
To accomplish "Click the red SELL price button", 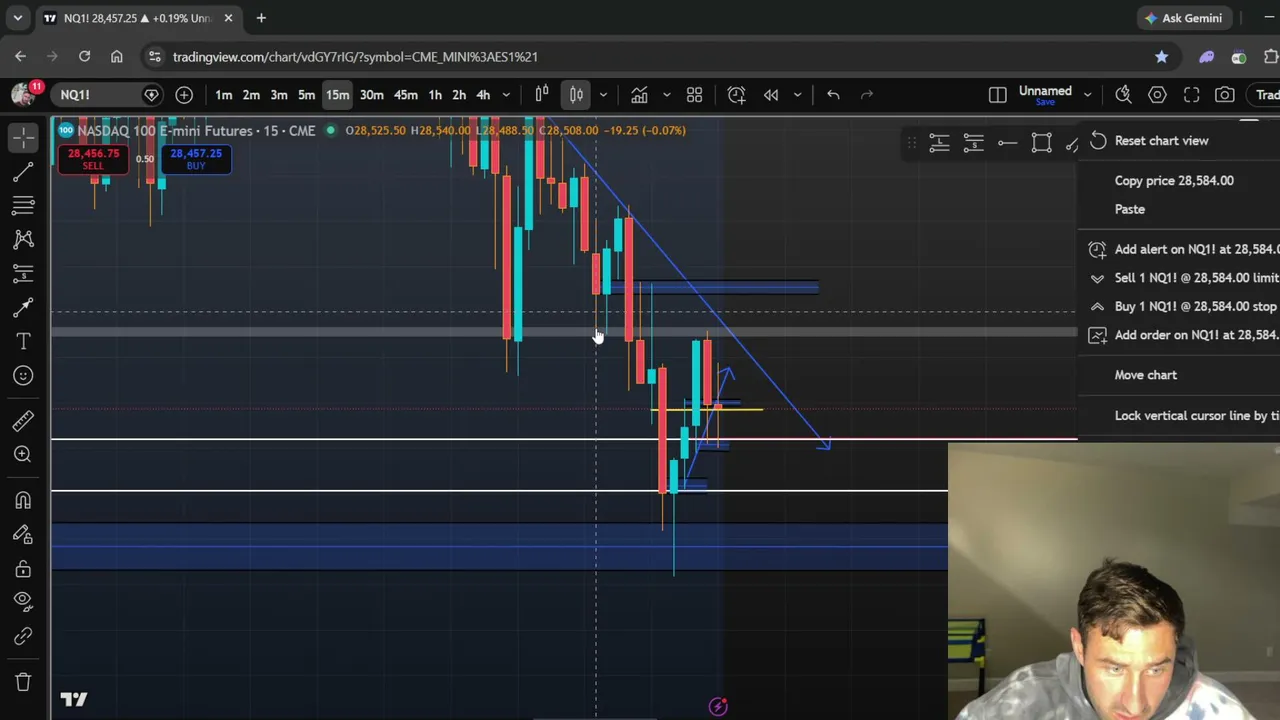I will pyautogui.click(x=93, y=158).
